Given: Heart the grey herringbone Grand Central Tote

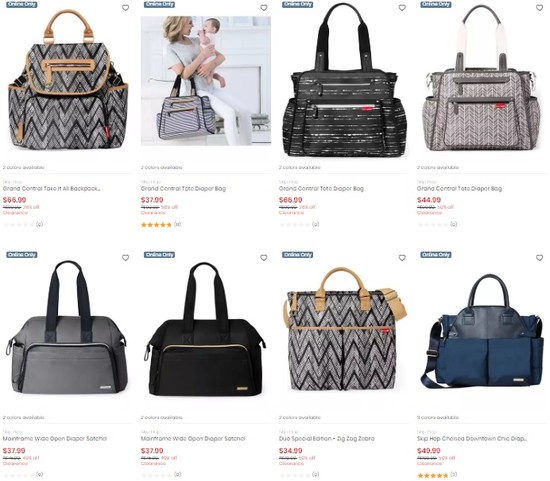Looking at the screenshot, I should coord(539,8).
